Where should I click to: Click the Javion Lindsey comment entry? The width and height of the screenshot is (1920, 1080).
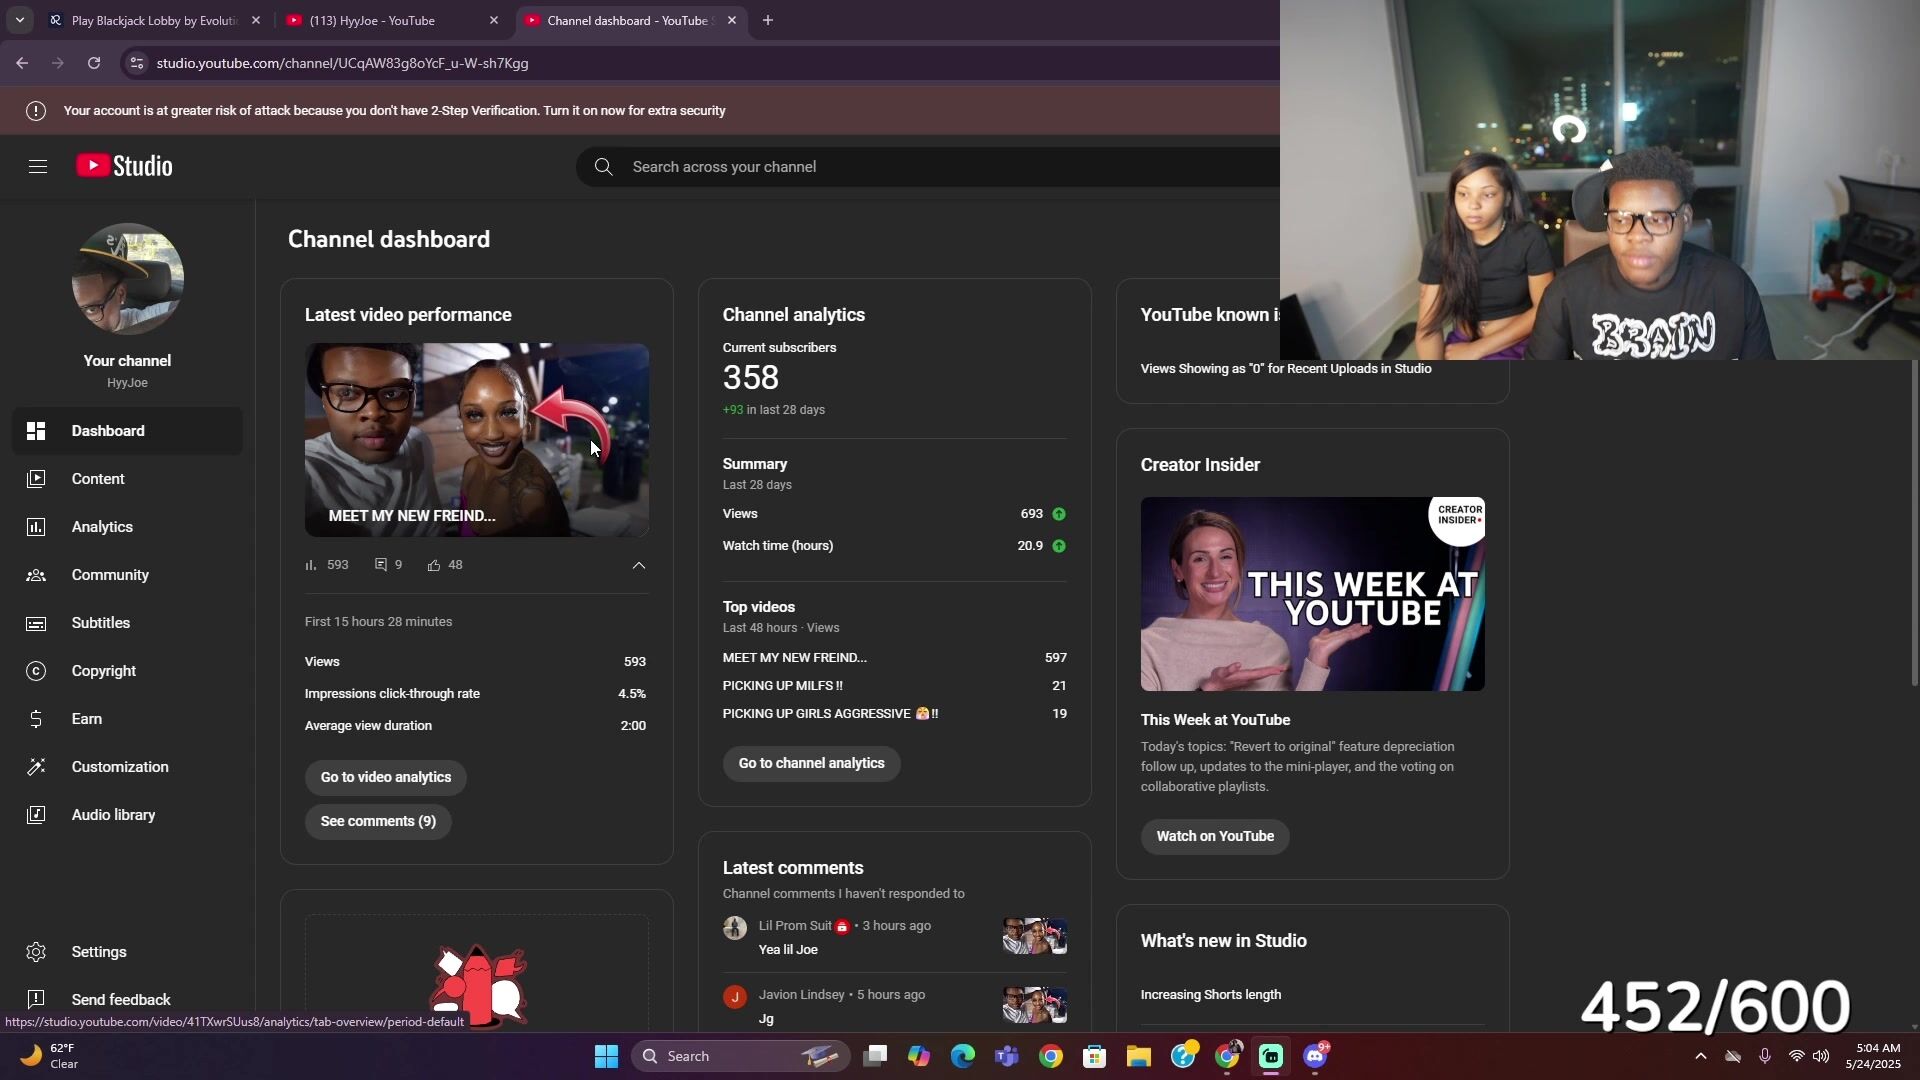[895, 1007]
